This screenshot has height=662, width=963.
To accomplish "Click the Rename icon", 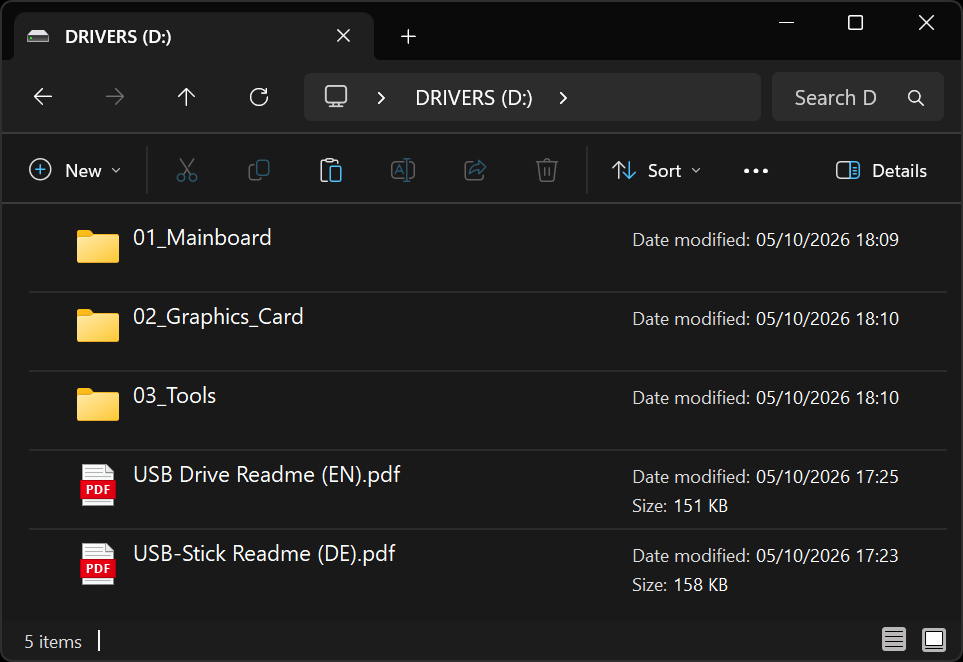I will (x=403, y=170).
